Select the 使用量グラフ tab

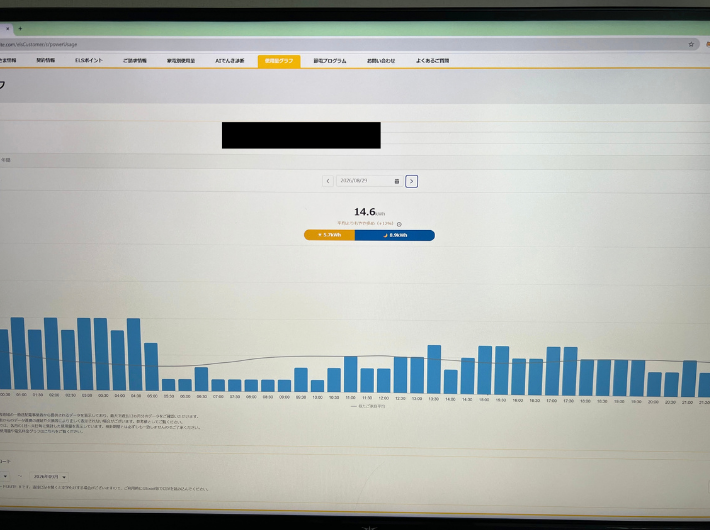[279, 61]
